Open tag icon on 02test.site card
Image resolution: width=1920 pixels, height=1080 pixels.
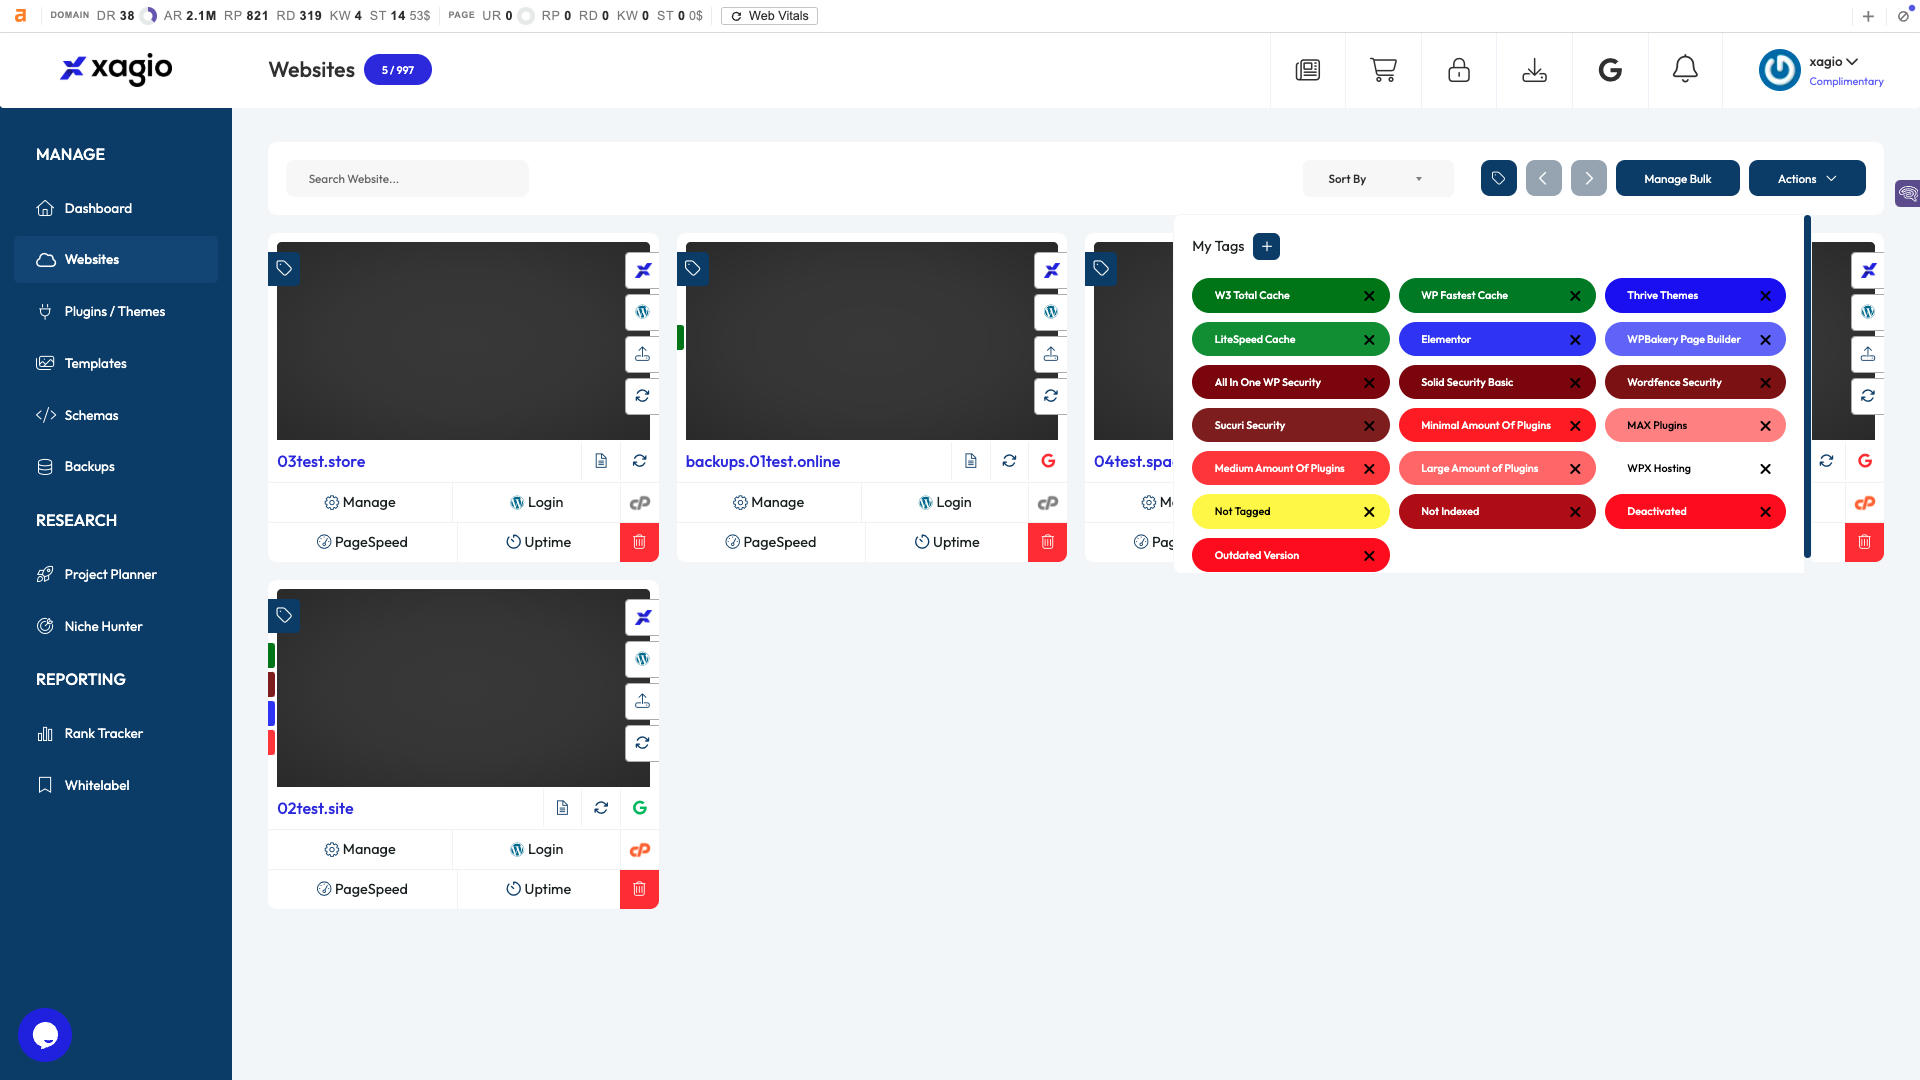[x=284, y=615]
